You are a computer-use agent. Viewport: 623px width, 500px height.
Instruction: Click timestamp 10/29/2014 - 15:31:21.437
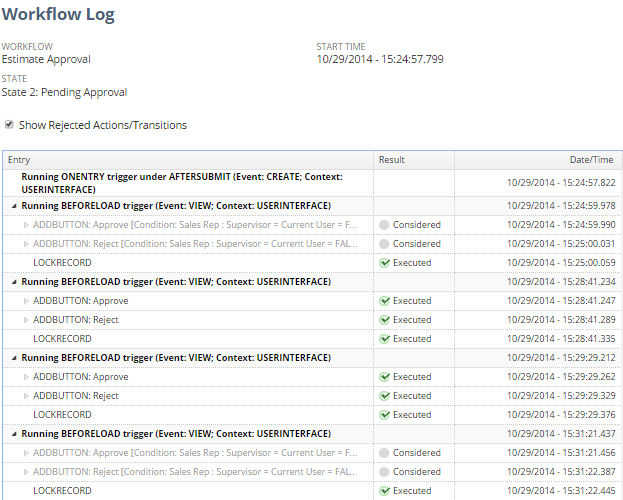pos(561,434)
